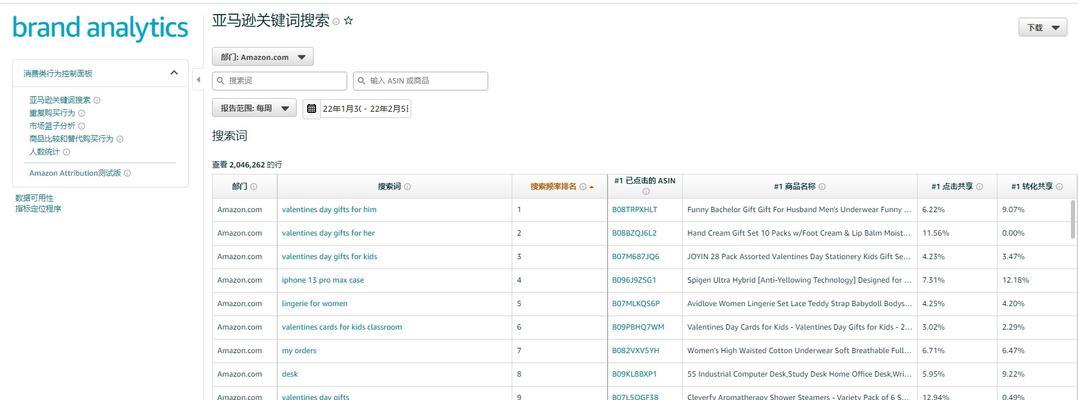
Task: Click the 查看 2,046,262 的行 row count text
Action: 247,165
